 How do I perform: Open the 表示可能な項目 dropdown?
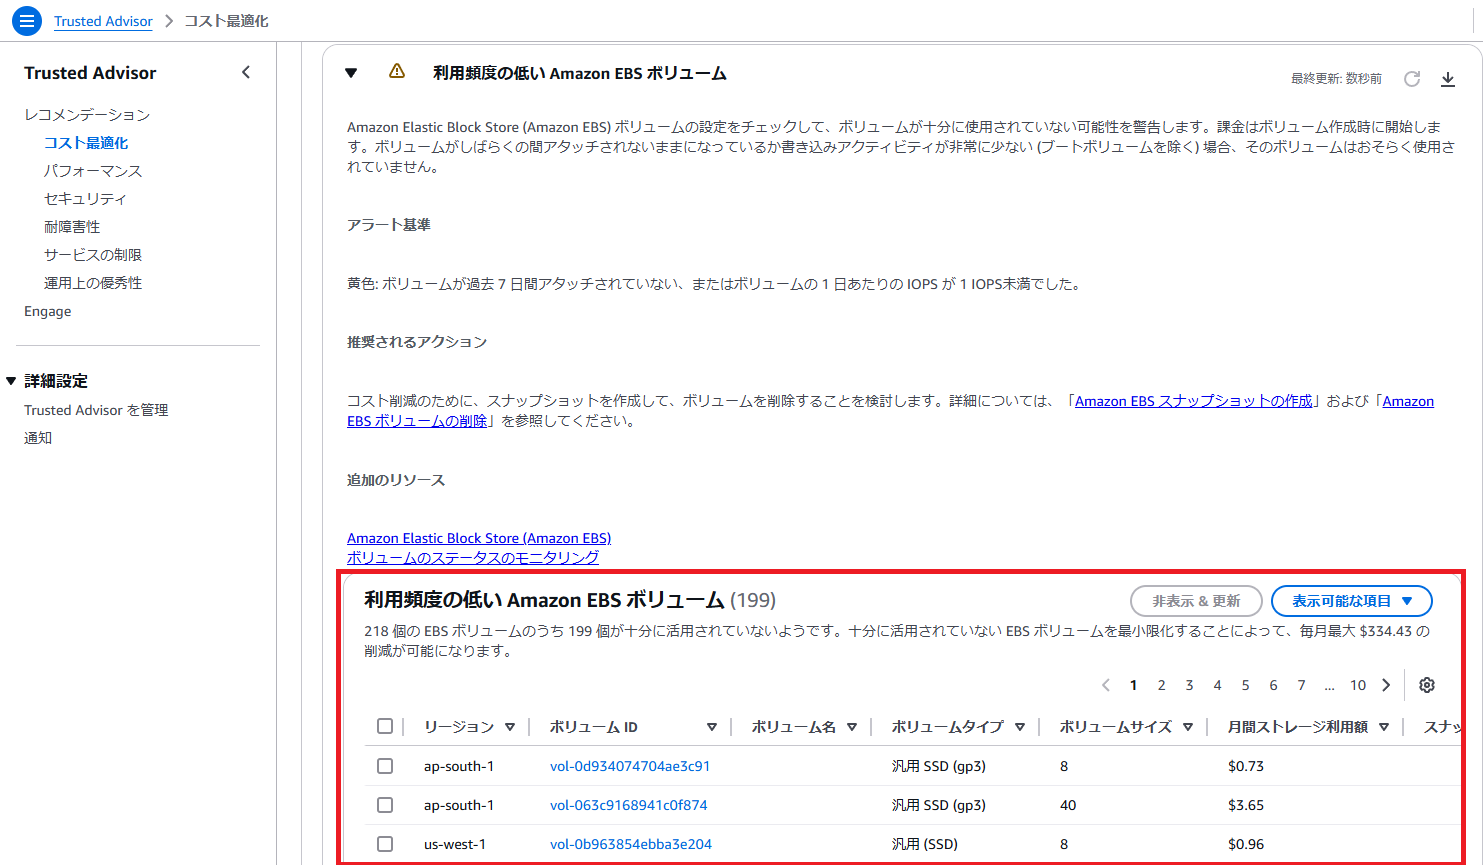click(1352, 601)
